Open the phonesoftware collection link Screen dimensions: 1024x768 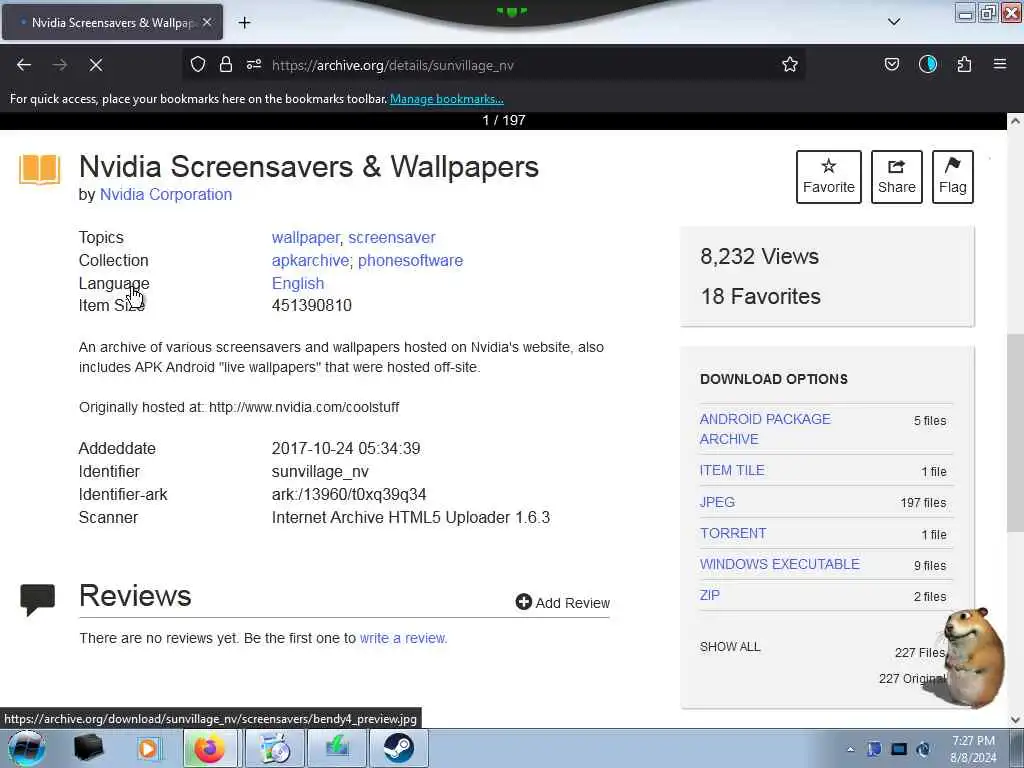click(x=410, y=261)
